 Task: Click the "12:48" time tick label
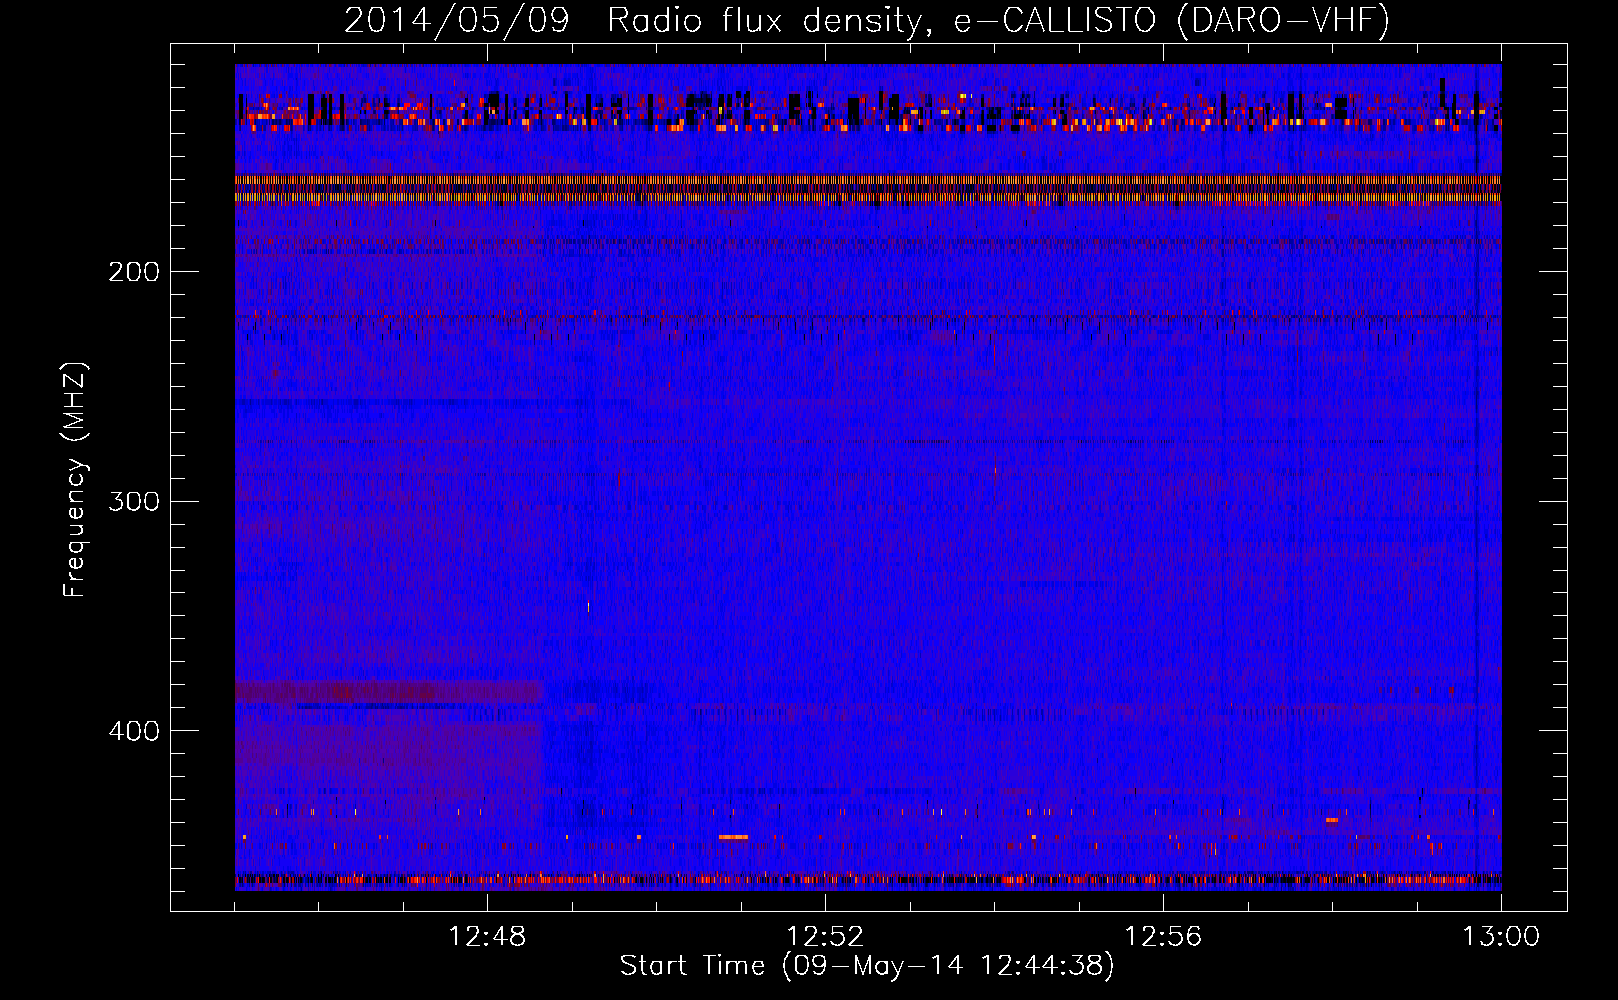tap(487, 937)
